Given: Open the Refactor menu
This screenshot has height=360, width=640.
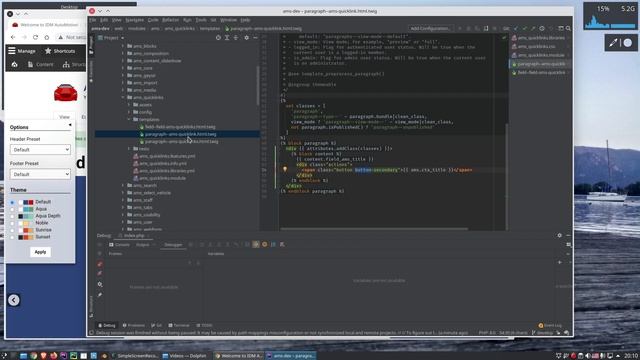Looking at the screenshot, I should pos(170,20).
